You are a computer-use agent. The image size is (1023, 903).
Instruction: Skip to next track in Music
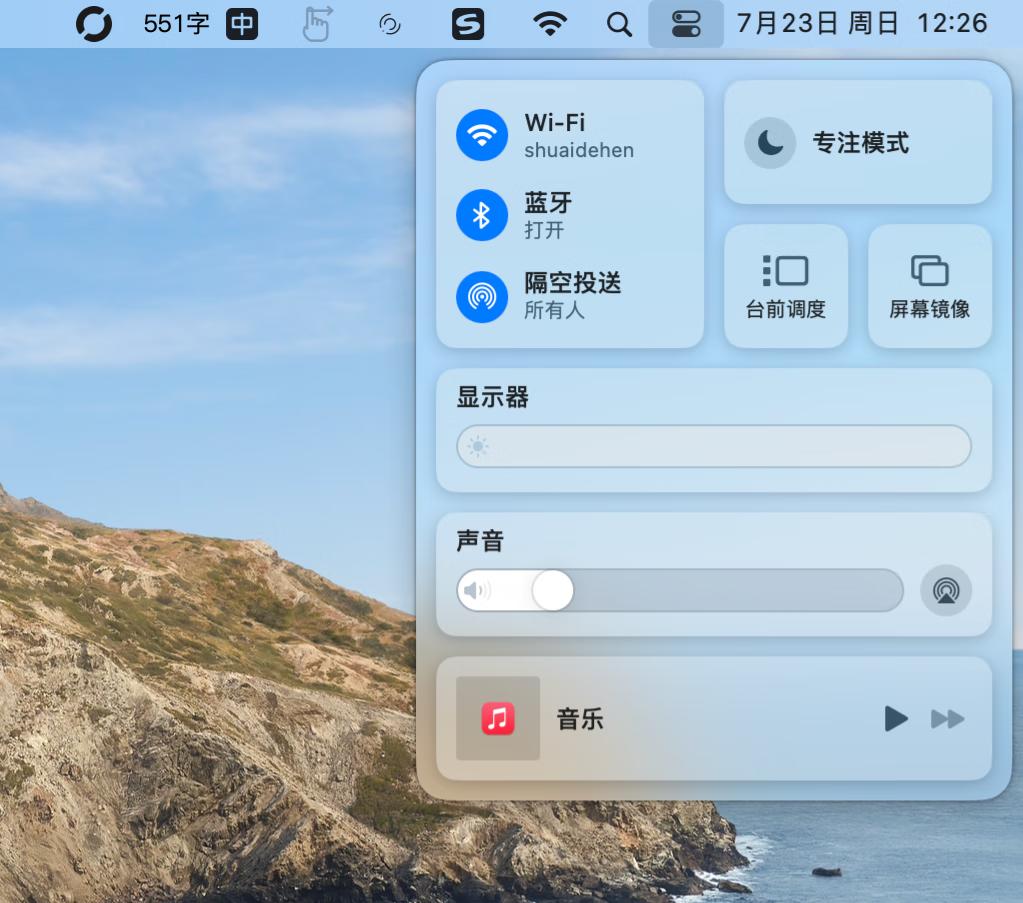coord(946,718)
